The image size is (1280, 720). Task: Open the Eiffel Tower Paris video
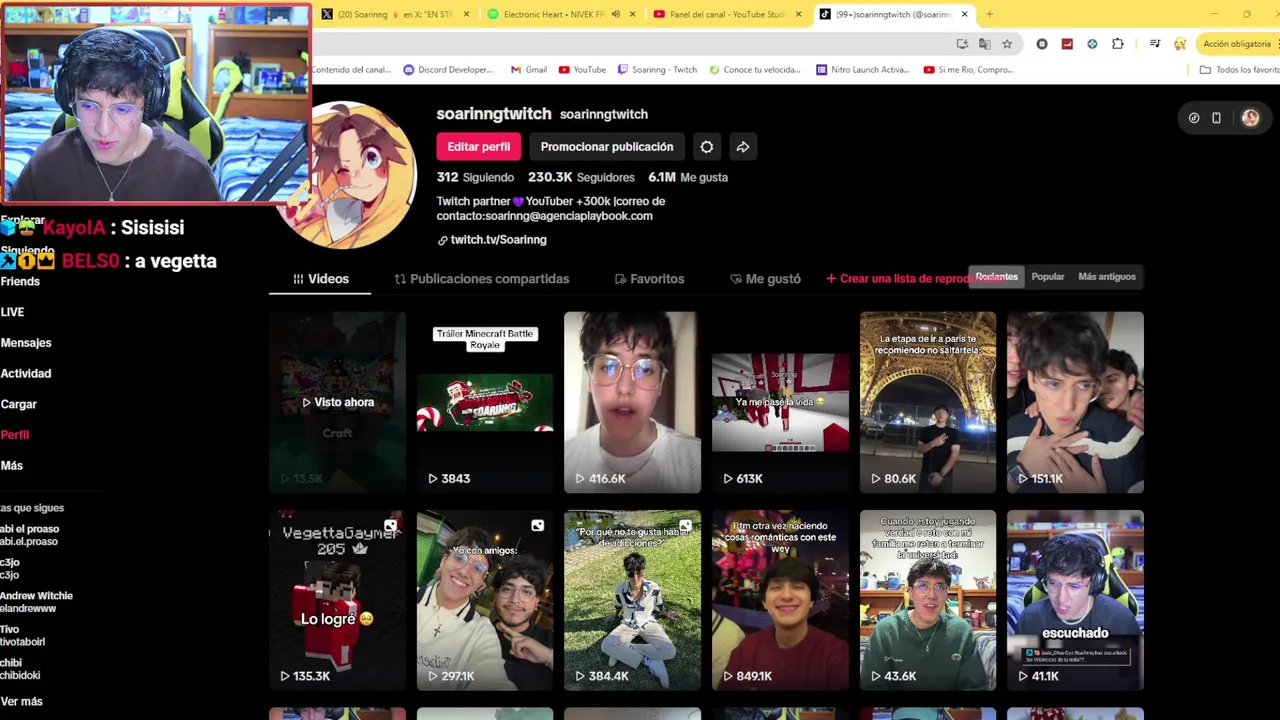pos(928,402)
